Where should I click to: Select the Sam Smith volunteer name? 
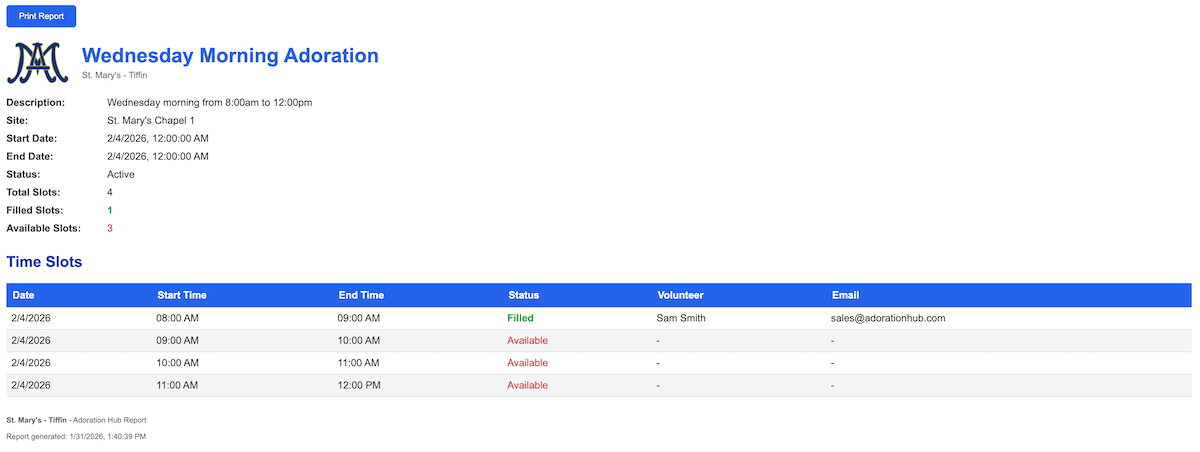[x=681, y=318]
